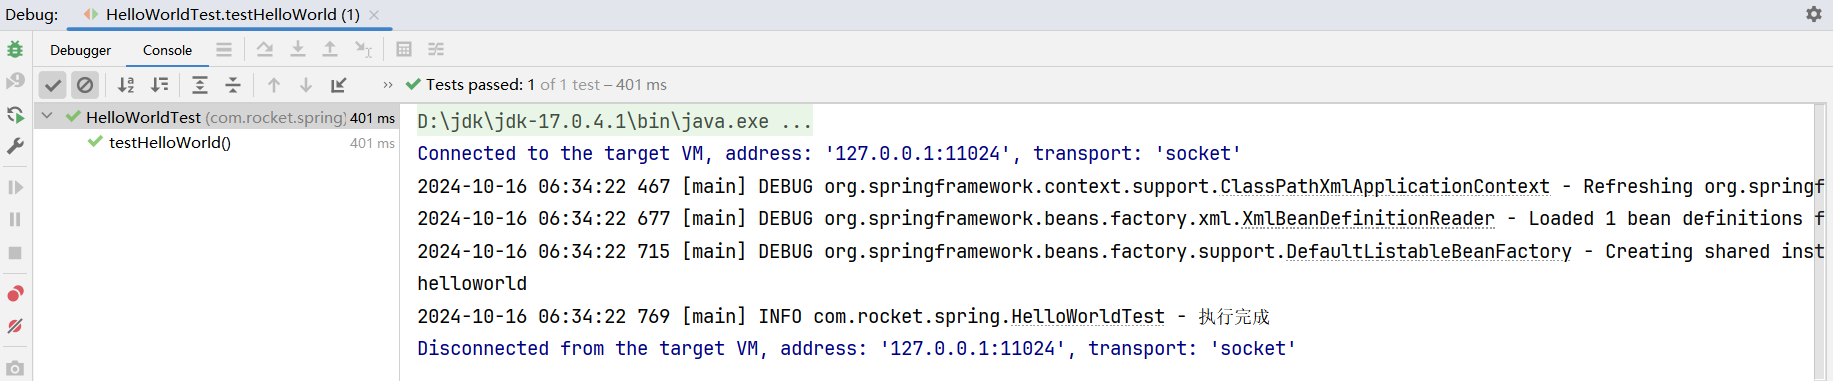Open the debug panel gear settings

[1814, 14]
